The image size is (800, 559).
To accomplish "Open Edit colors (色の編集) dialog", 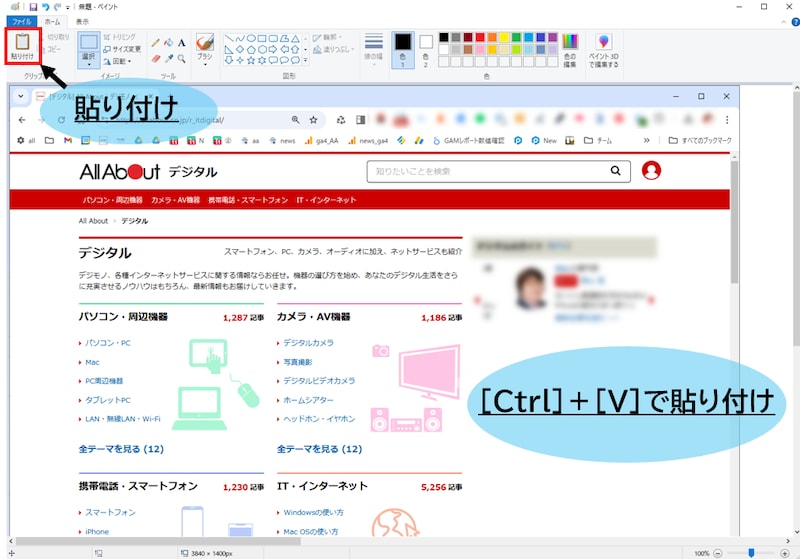I will click(570, 50).
